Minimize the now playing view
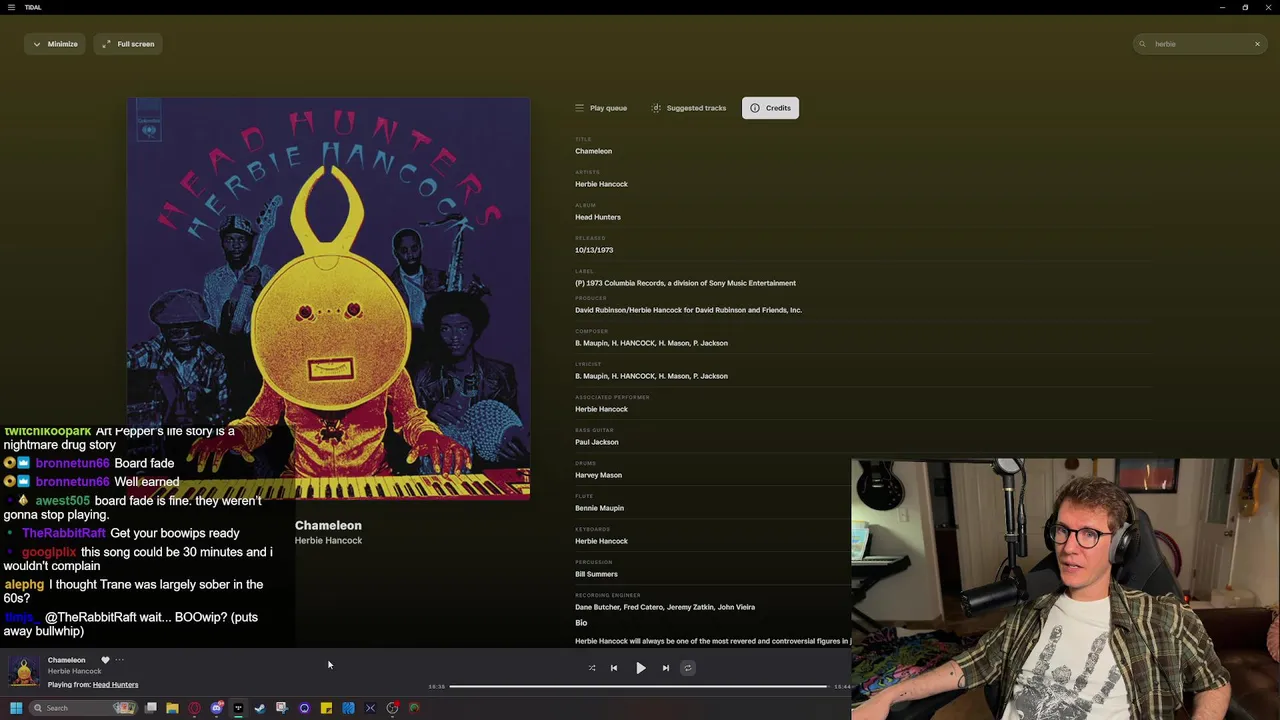 (55, 44)
